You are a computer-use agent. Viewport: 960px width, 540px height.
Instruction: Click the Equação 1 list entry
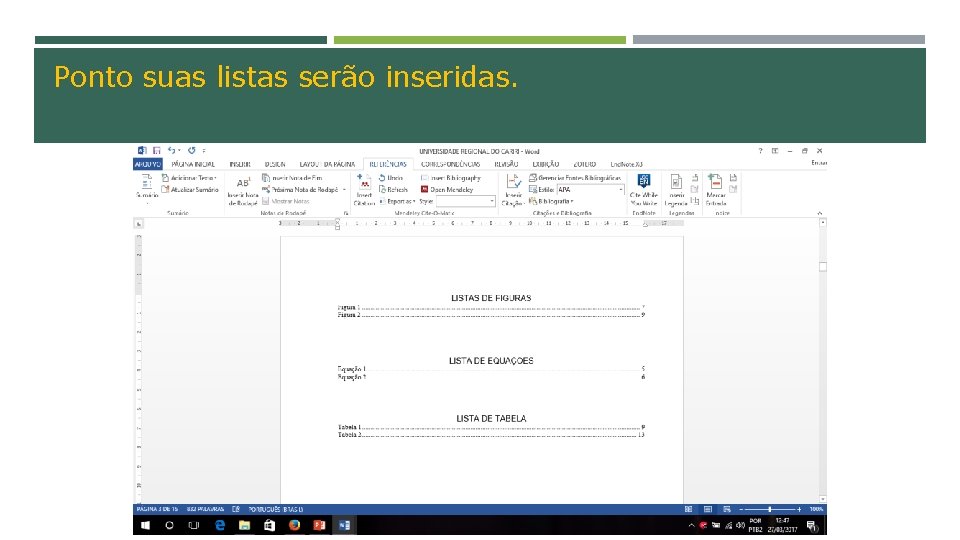[x=491, y=369]
